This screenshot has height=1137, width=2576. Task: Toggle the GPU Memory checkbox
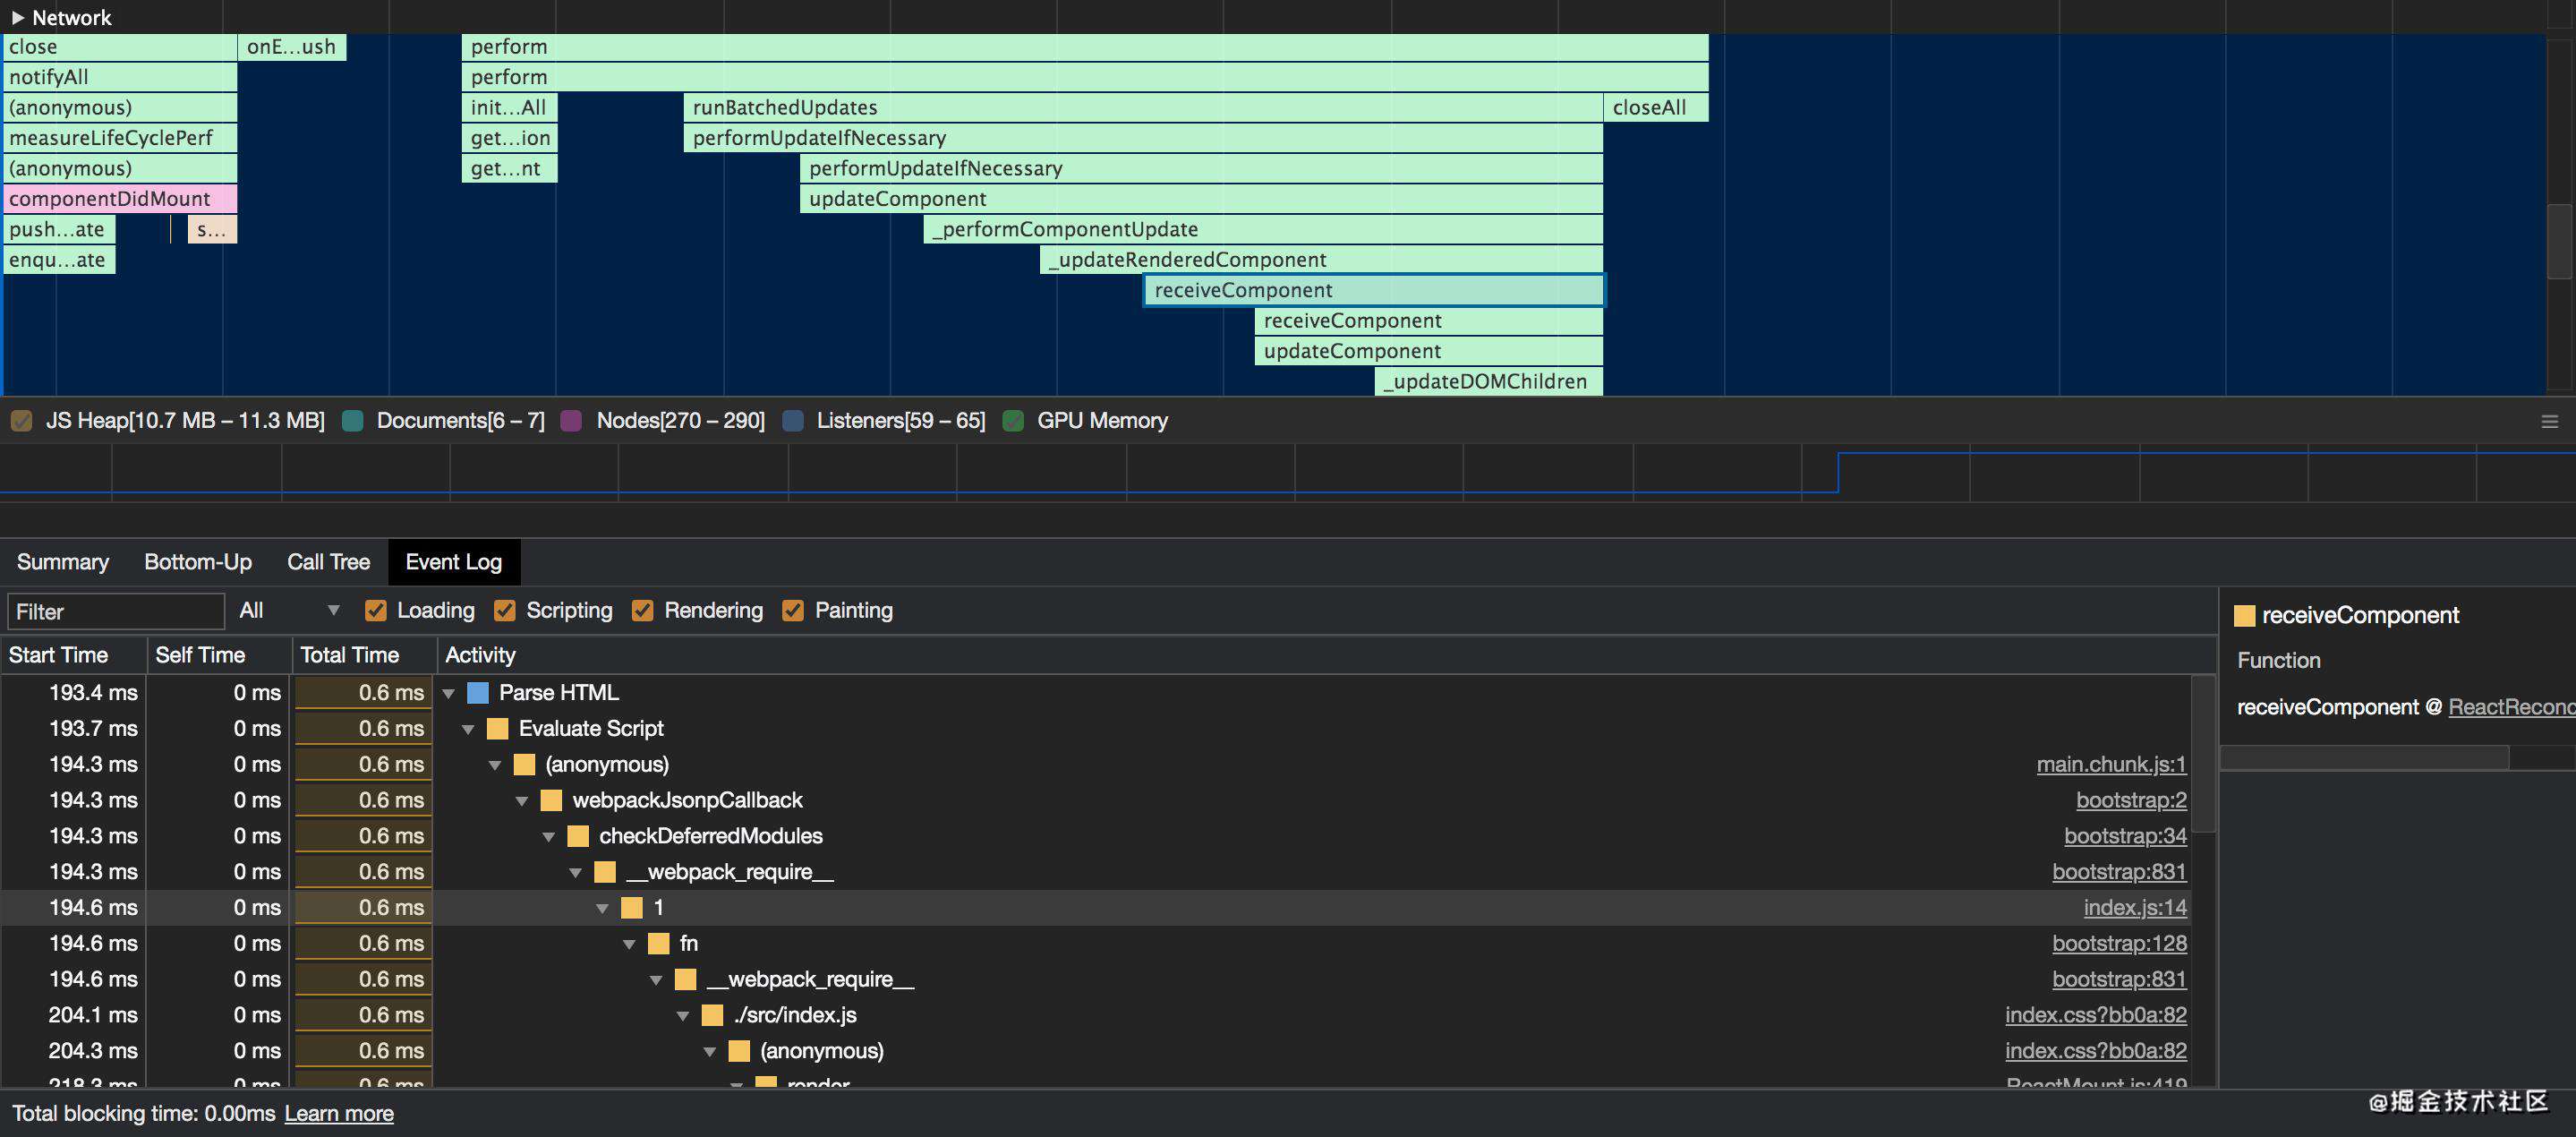click(1013, 421)
